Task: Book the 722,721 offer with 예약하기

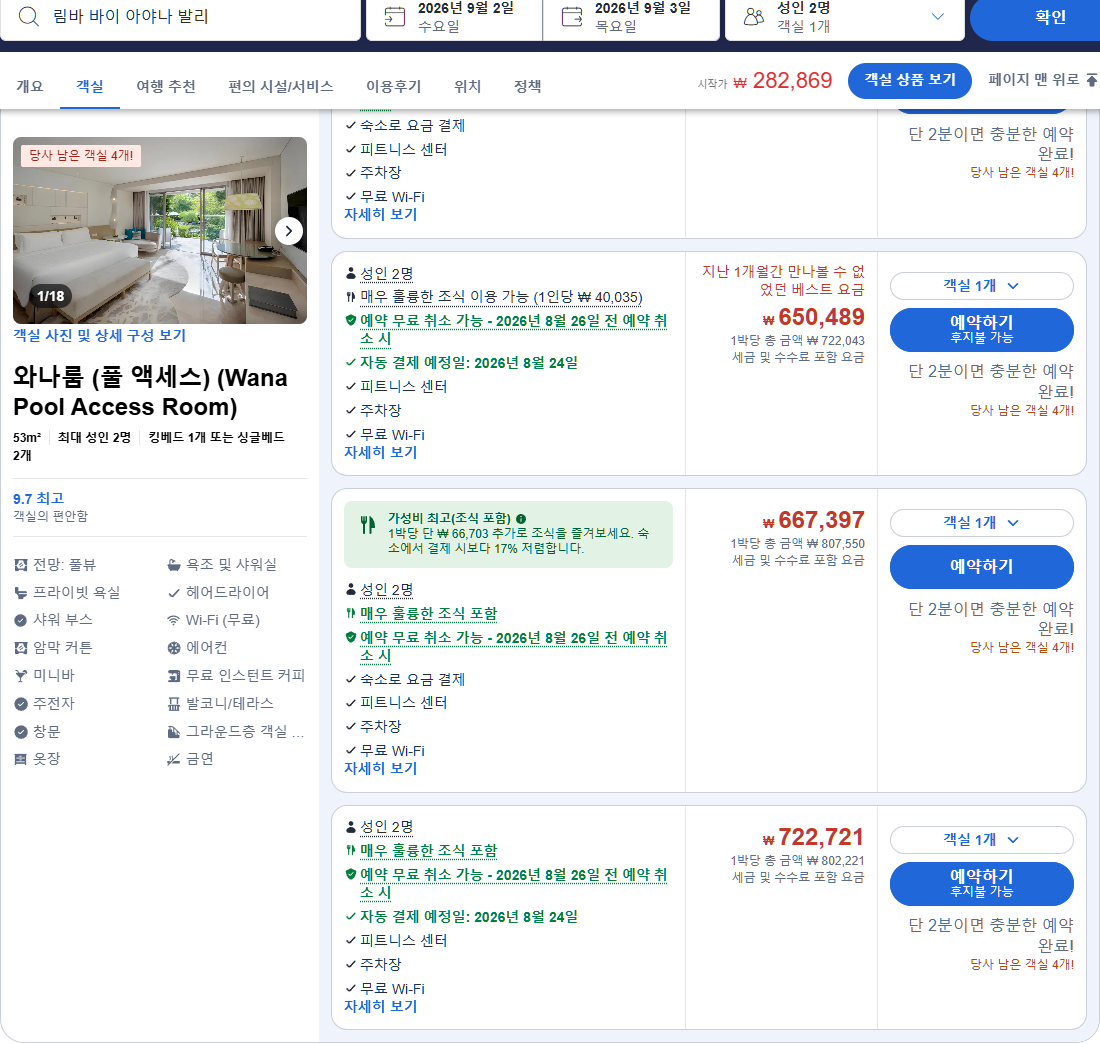Action: 981,884
